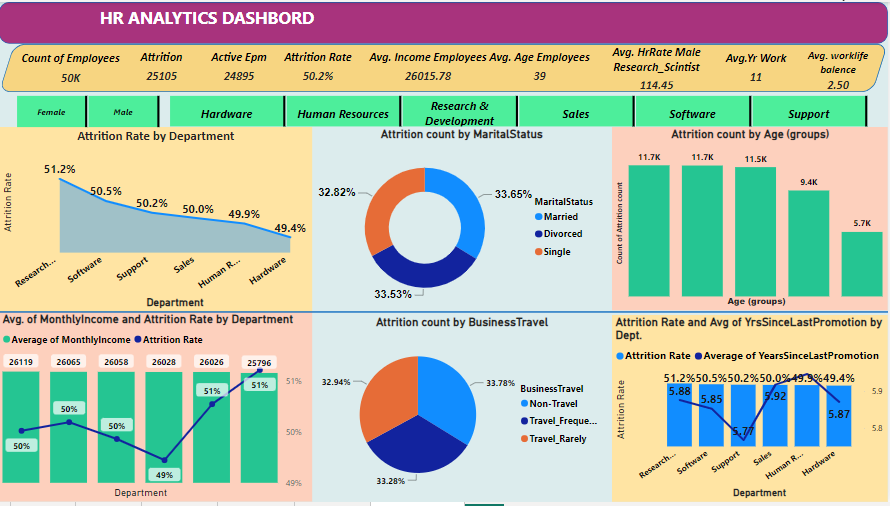Click the 25796 monthly income bar

pos(261,430)
